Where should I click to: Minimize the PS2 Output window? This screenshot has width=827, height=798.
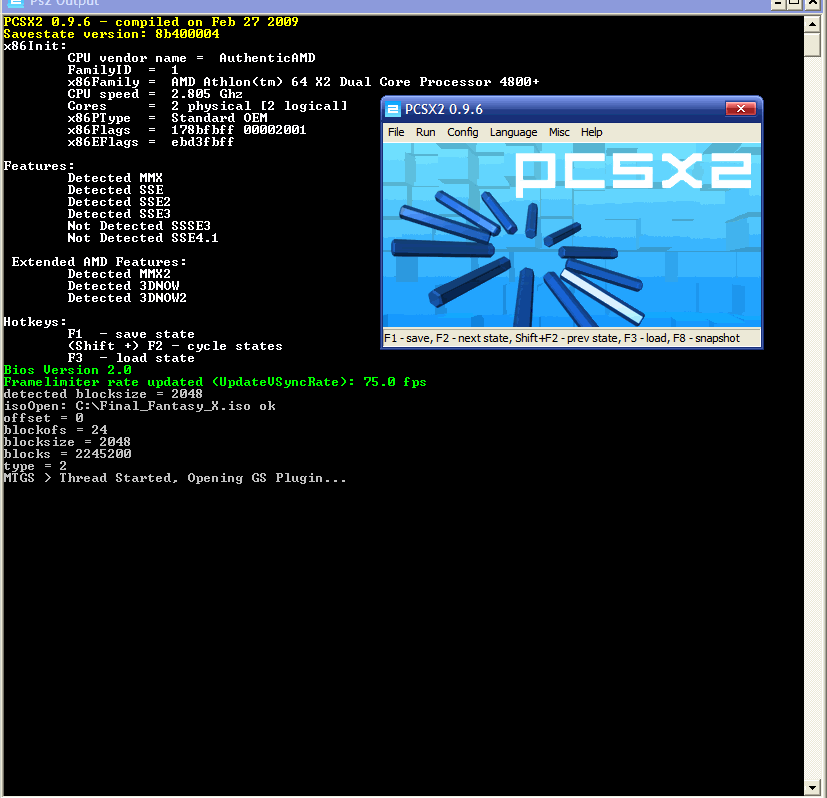(x=778, y=3)
